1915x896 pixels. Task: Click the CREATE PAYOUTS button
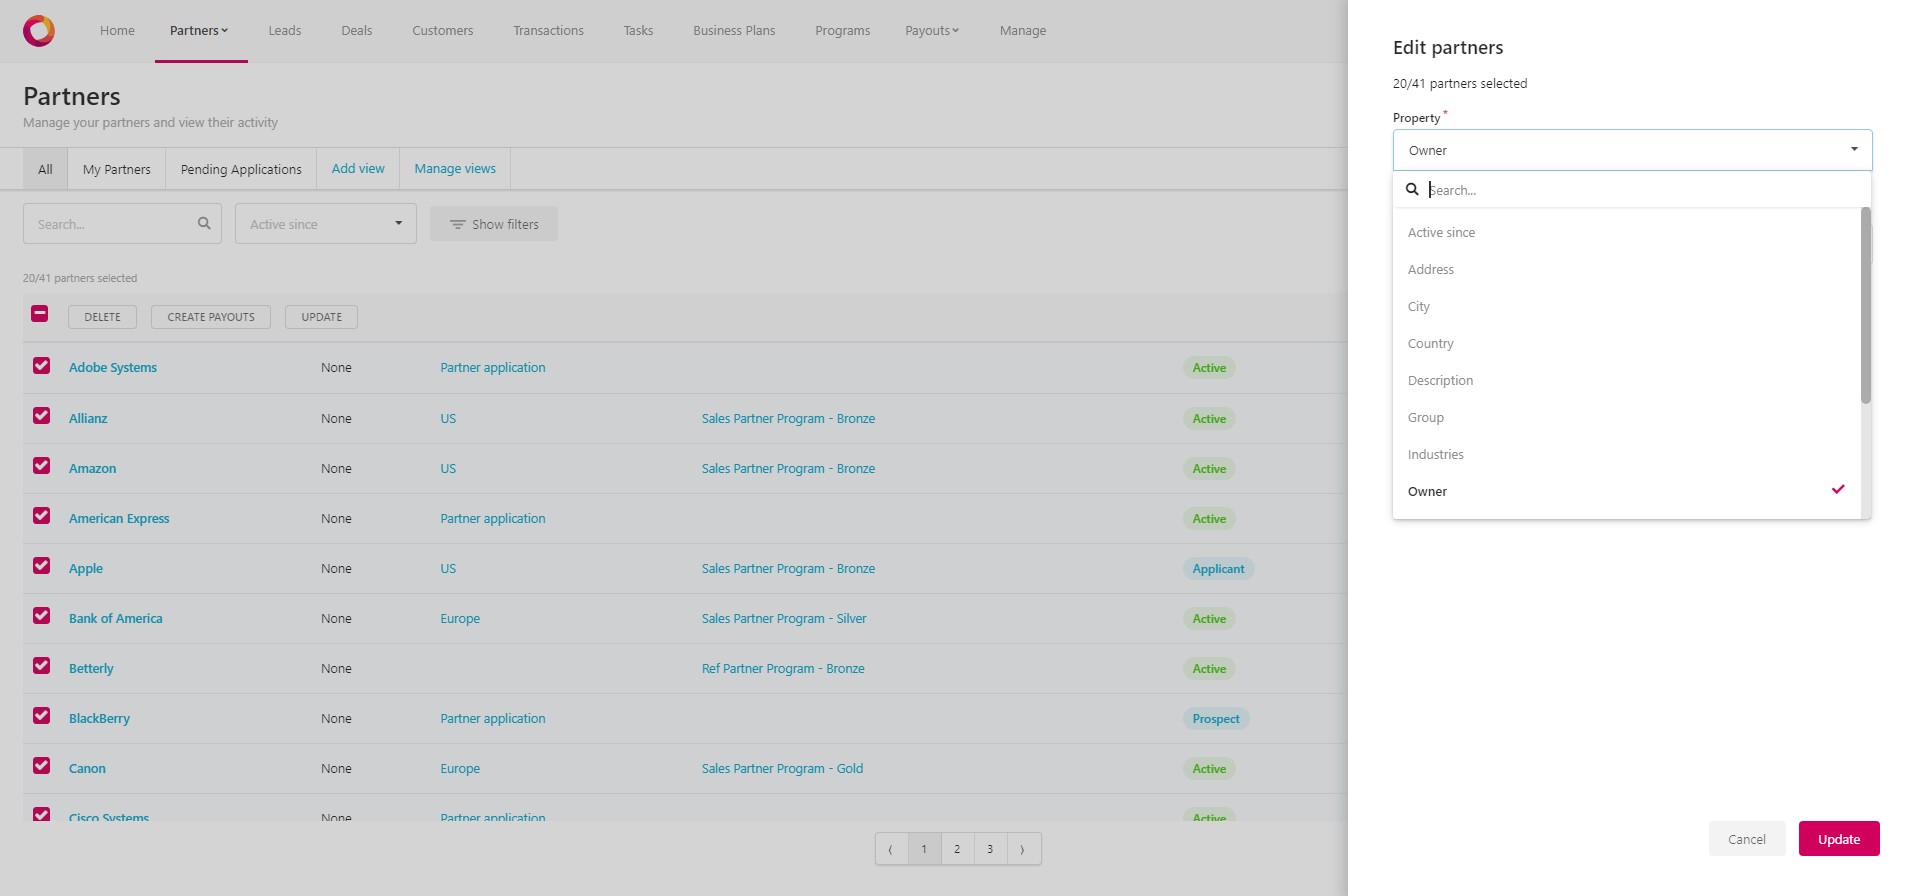(211, 317)
